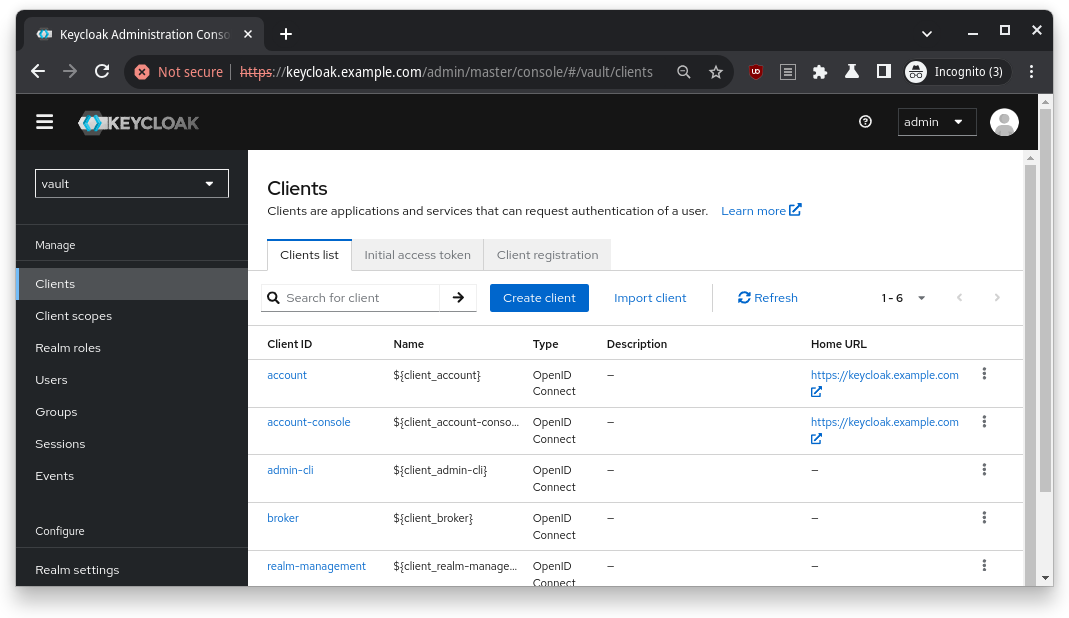
Task: Click the Client ID column header
Action: 290,344
